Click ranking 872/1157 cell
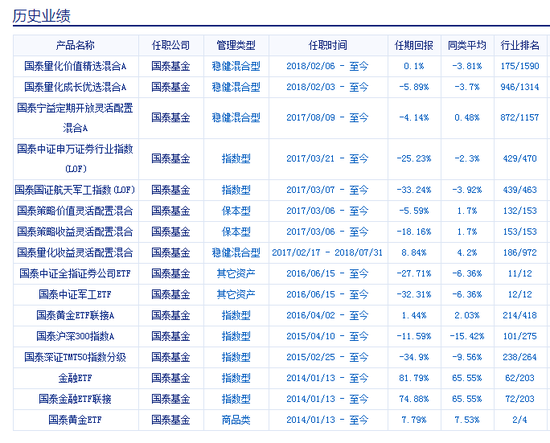Screen dimensions: 550x443 click(520, 118)
